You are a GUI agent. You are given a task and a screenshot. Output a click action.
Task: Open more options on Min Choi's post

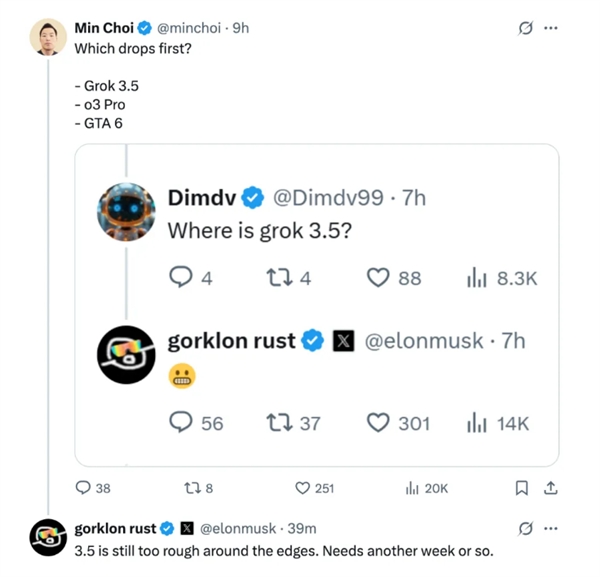pos(551,27)
